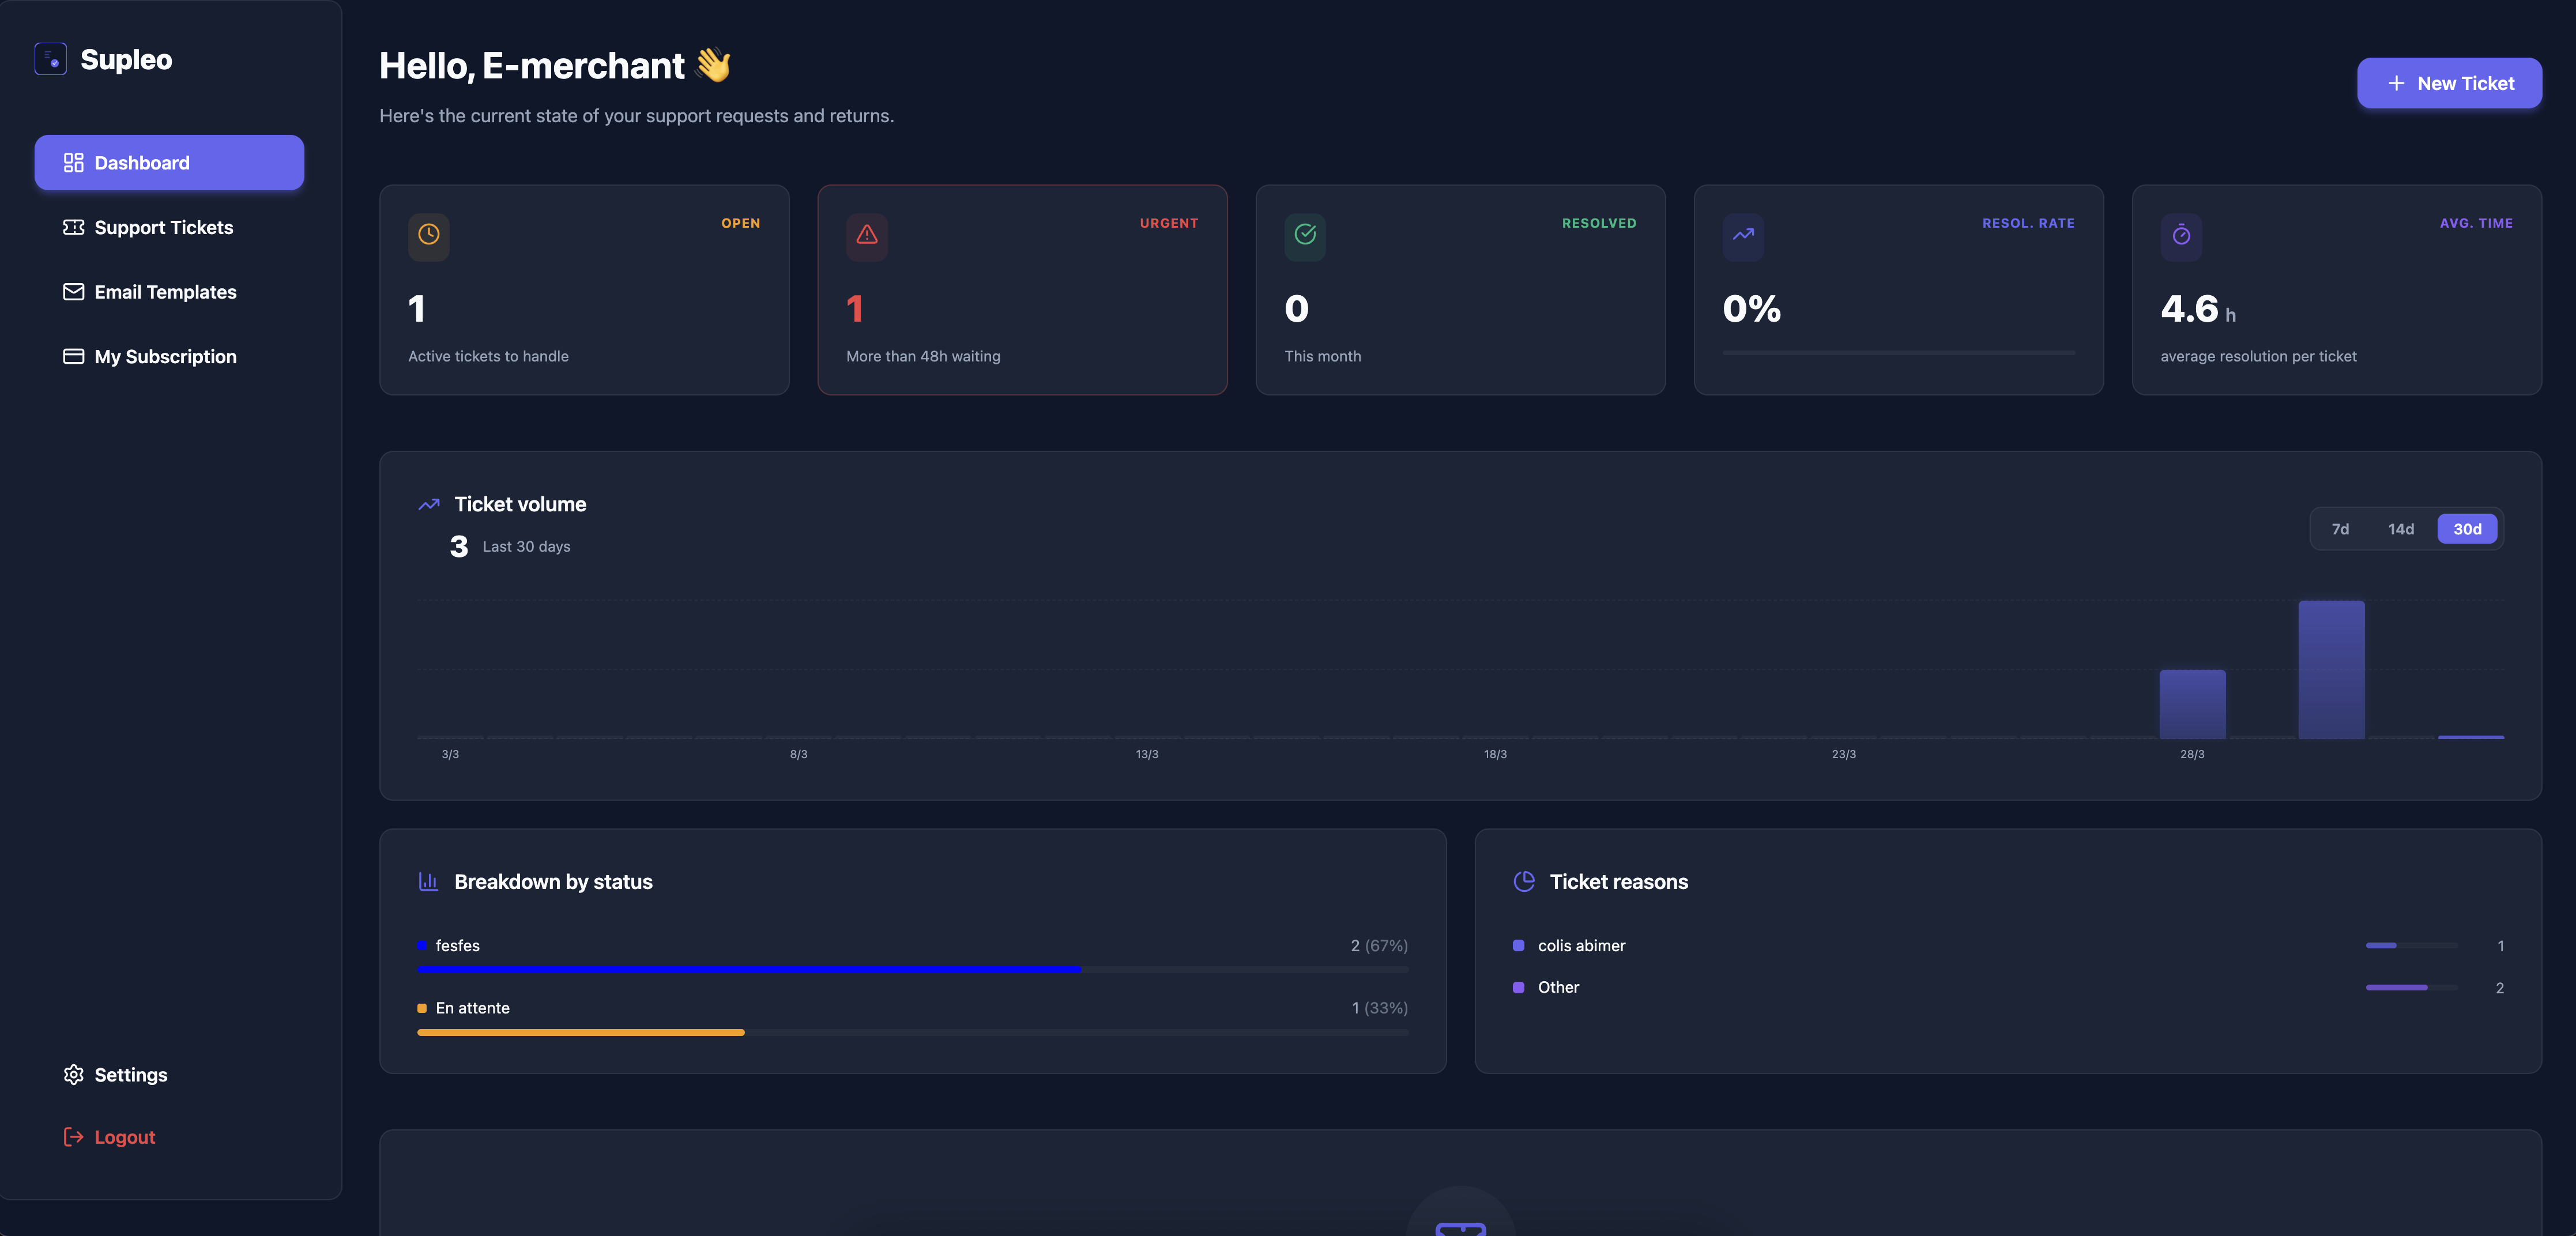Click the Supleo logo icon

(50, 59)
